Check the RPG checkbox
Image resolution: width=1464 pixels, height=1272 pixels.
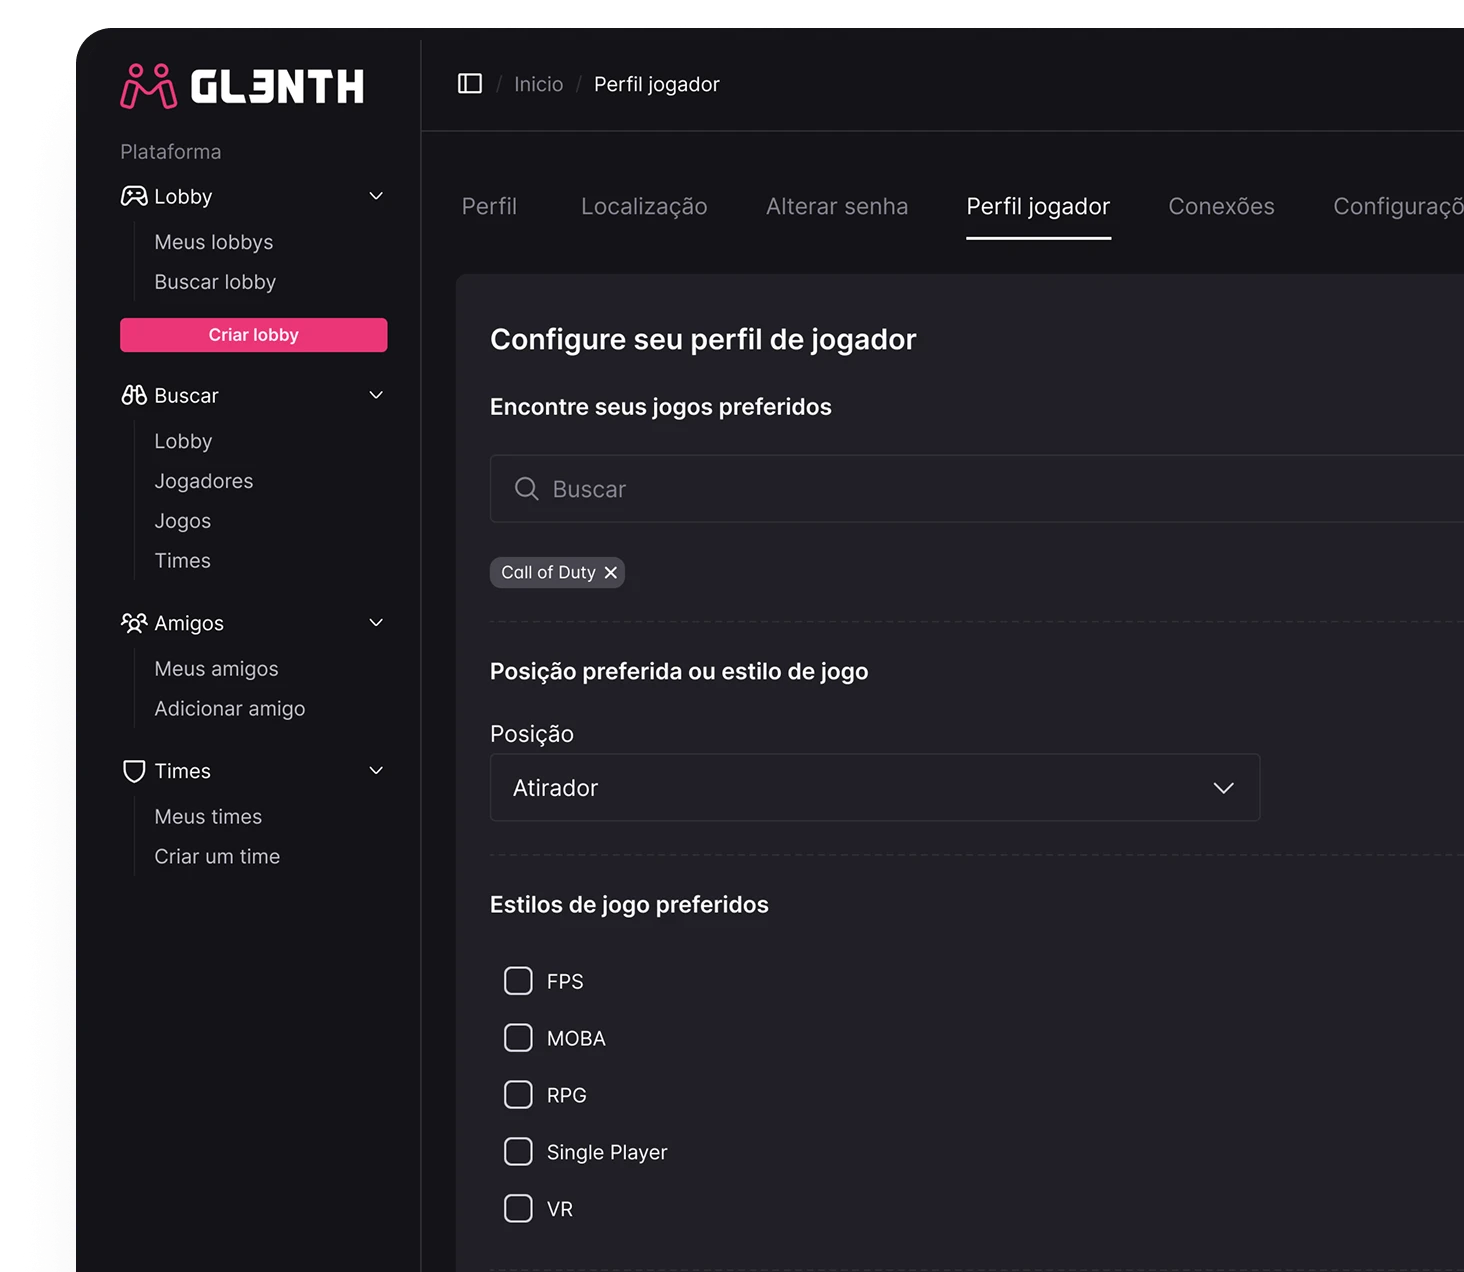[x=518, y=1095]
